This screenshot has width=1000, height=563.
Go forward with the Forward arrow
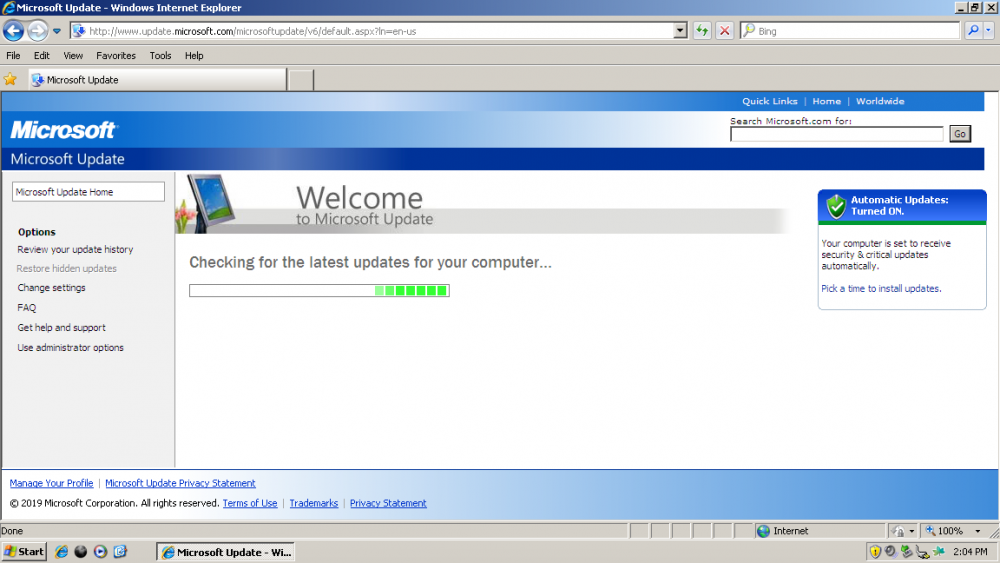pyautogui.click(x=37, y=31)
